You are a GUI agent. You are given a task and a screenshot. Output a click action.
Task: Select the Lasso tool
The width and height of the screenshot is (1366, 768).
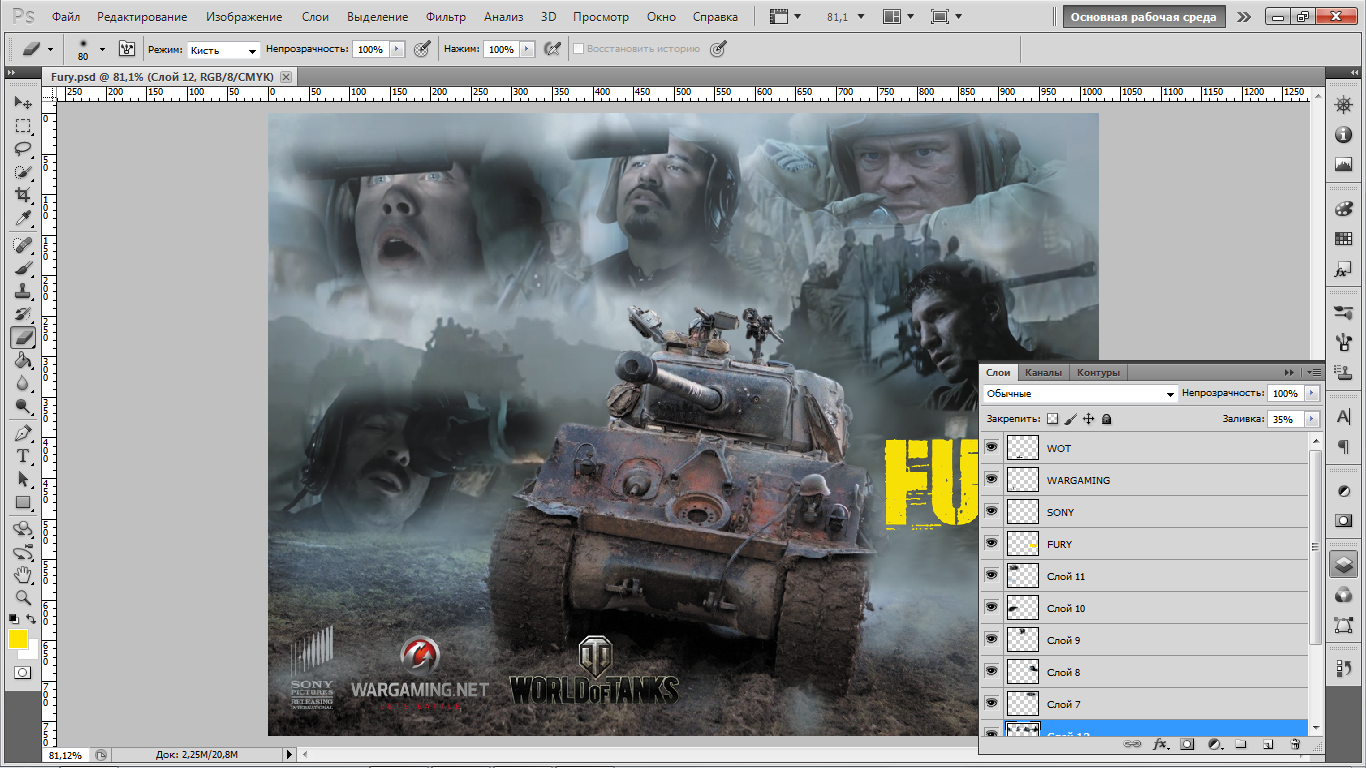click(x=22, y=149)
